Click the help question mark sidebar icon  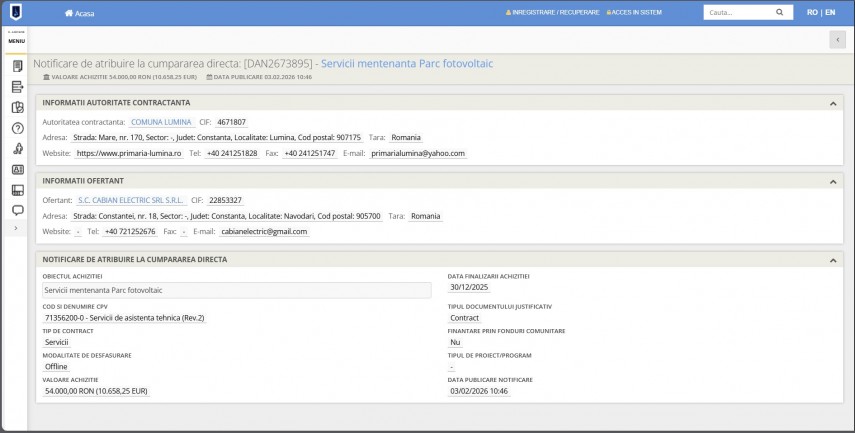coord(17,128)
